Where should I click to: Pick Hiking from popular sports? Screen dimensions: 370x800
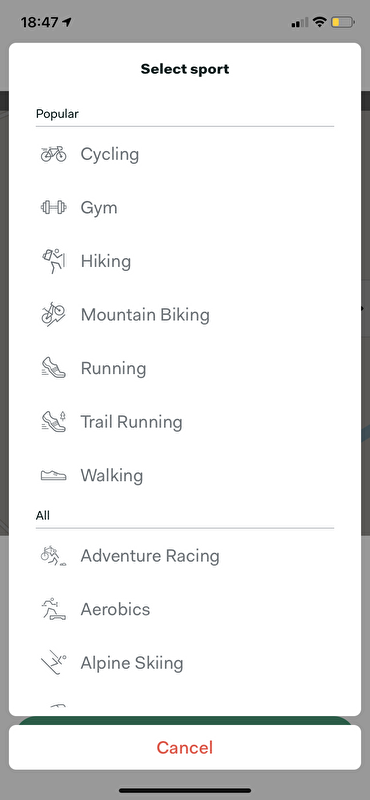click(185, 261)
